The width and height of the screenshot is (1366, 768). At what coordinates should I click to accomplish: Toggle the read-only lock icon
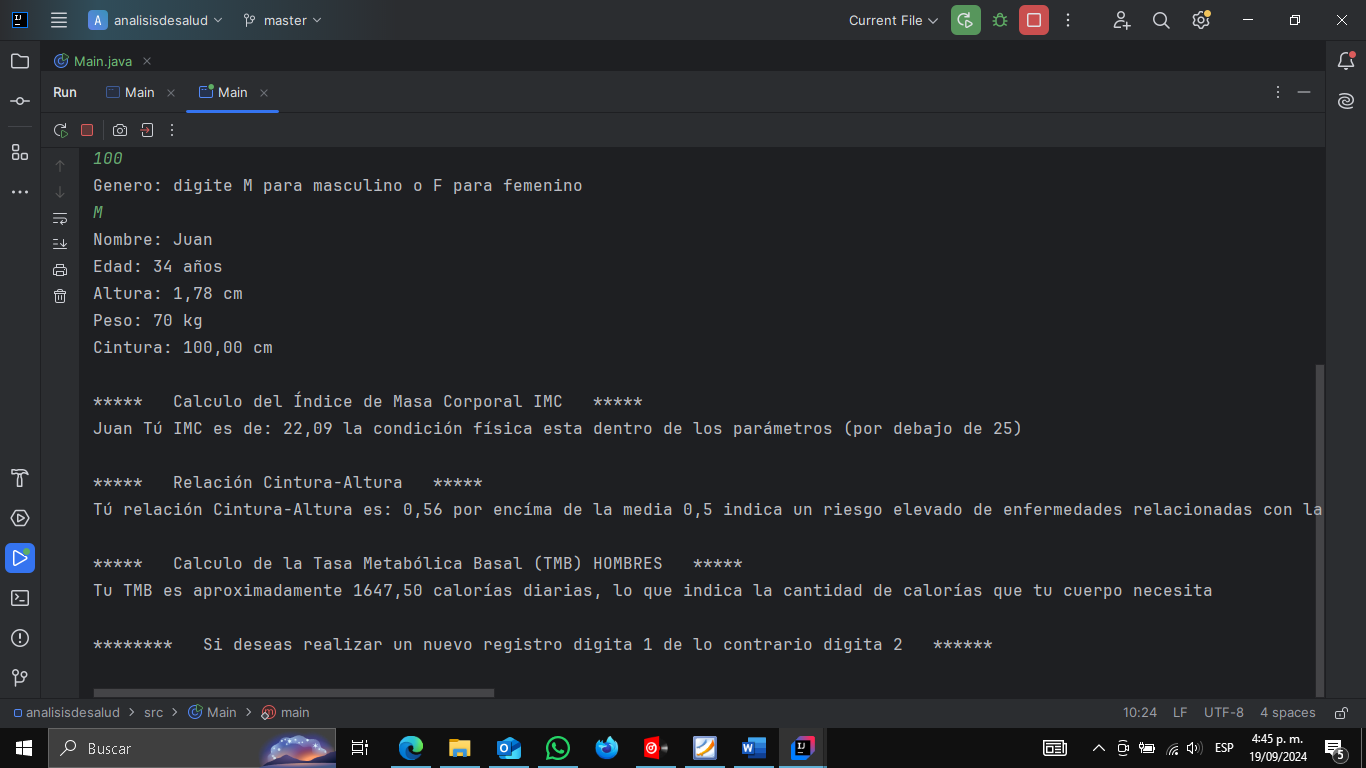coord(1340,713)
